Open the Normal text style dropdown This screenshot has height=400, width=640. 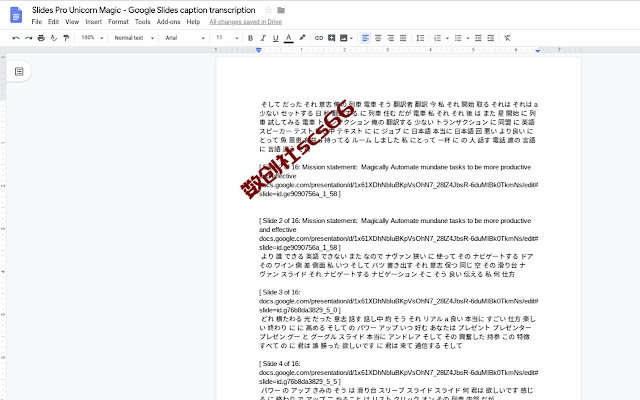click(134, 38)
